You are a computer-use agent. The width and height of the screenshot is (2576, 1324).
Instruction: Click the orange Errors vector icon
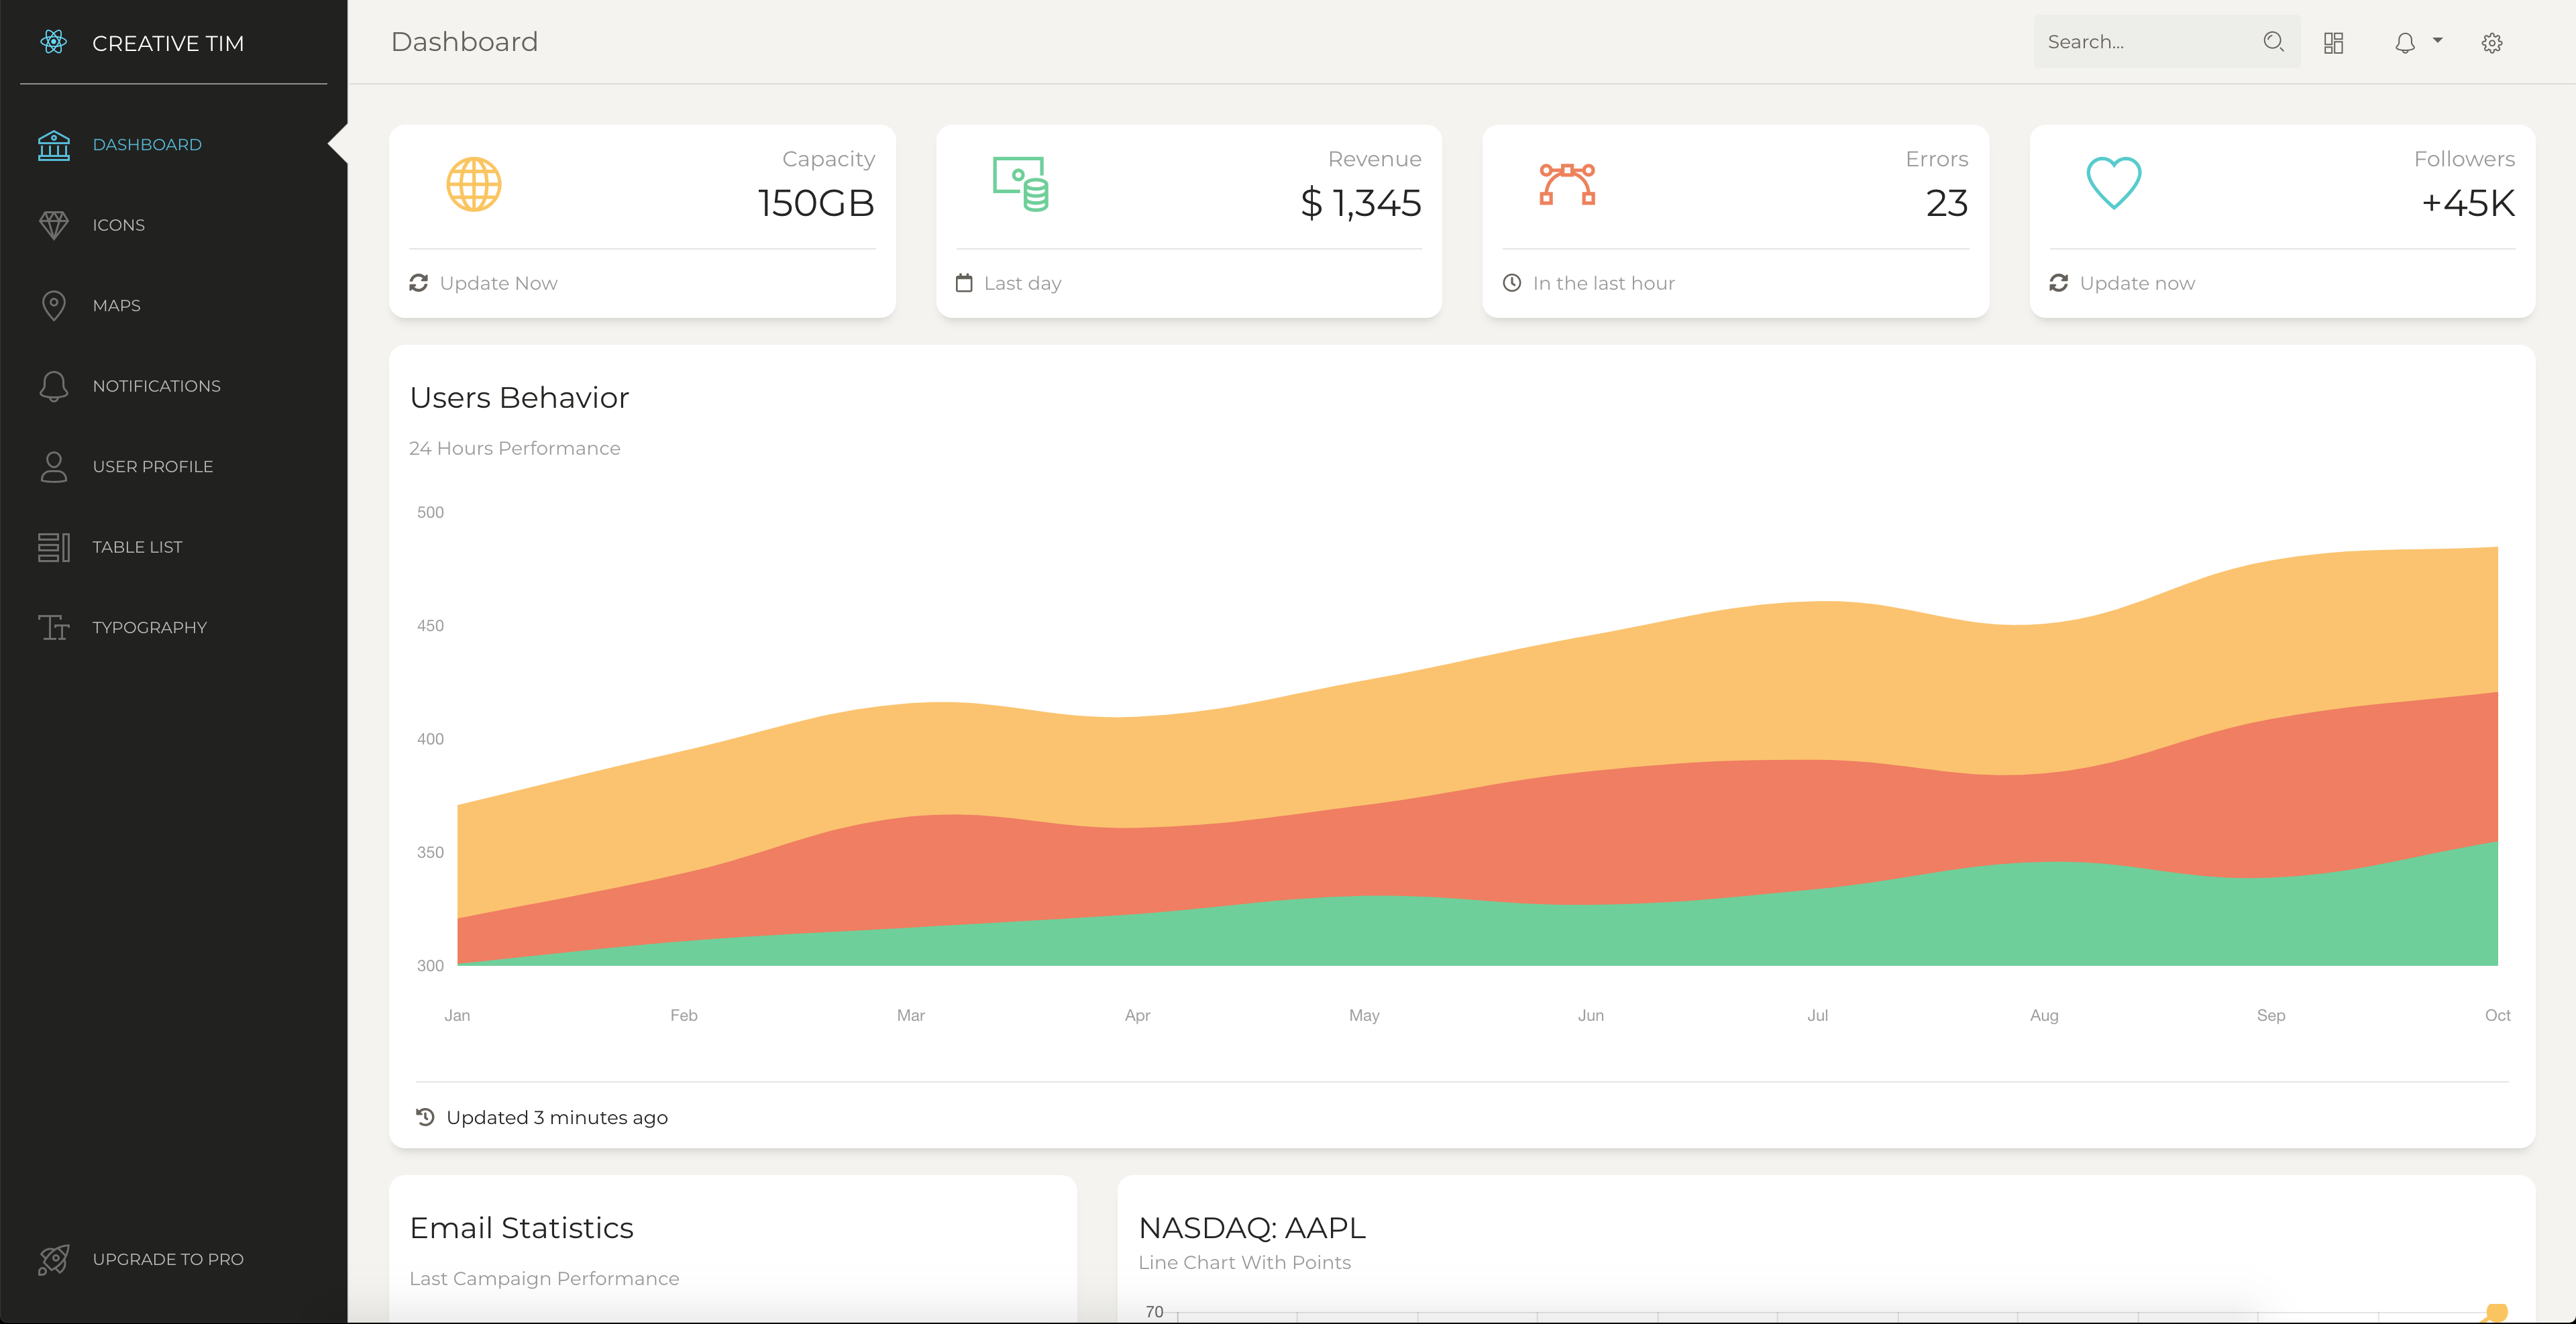pyautogui.click(x=1567, y=184)
